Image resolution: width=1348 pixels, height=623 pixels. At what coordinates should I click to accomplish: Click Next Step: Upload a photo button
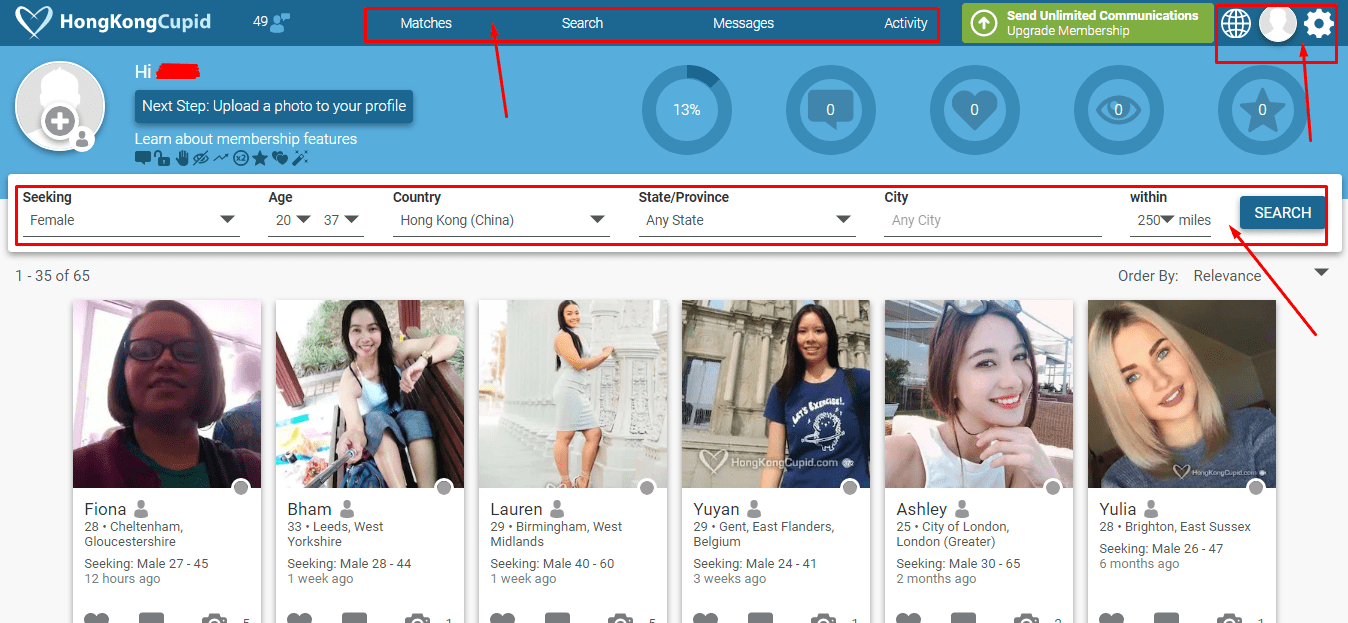click(274, 105)
